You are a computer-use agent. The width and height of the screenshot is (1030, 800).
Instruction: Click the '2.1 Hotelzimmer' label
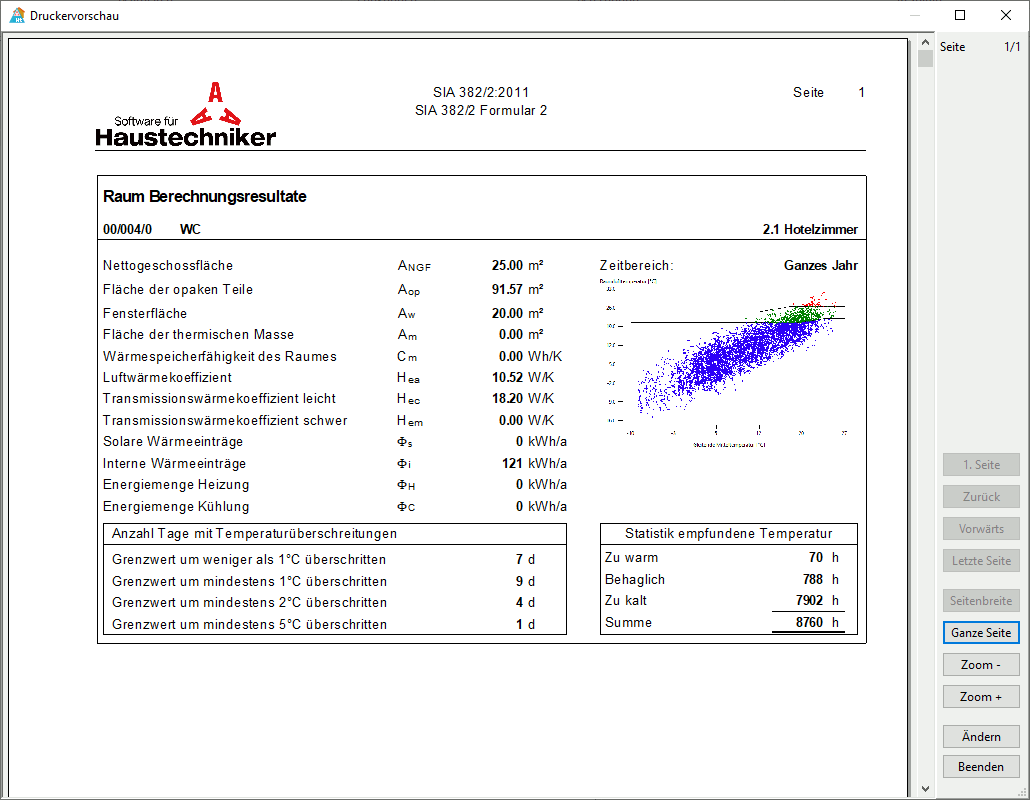click(810, 229)
